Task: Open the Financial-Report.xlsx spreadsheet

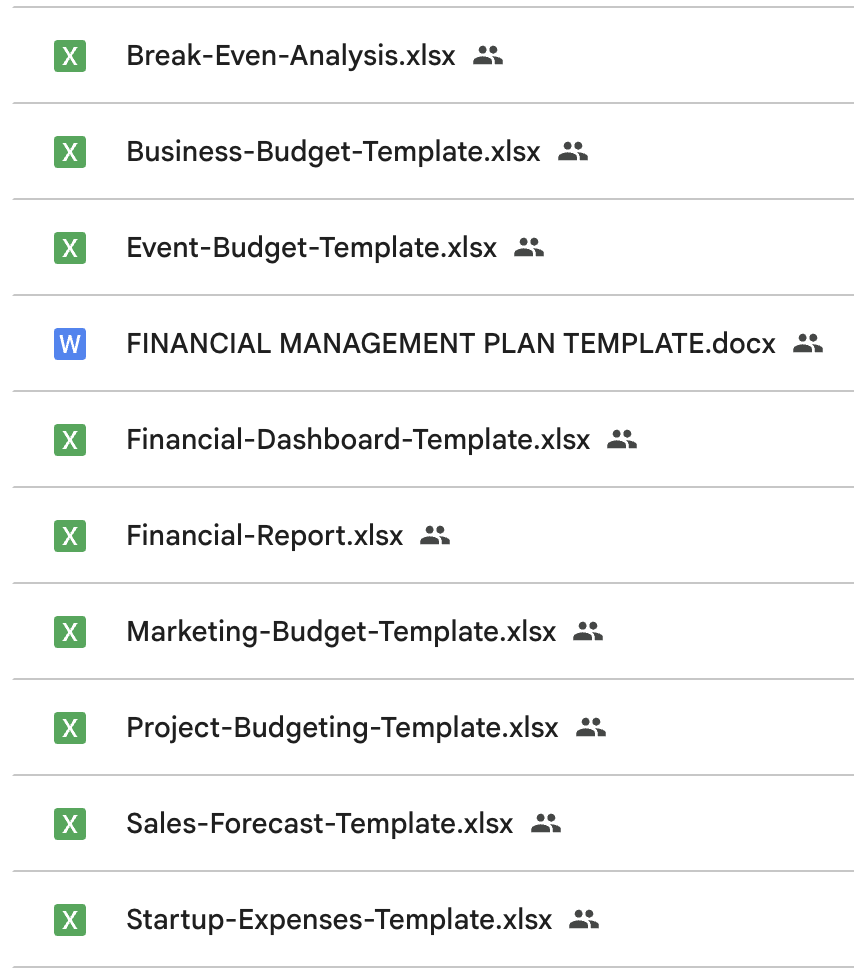Action: coord(264,536)
